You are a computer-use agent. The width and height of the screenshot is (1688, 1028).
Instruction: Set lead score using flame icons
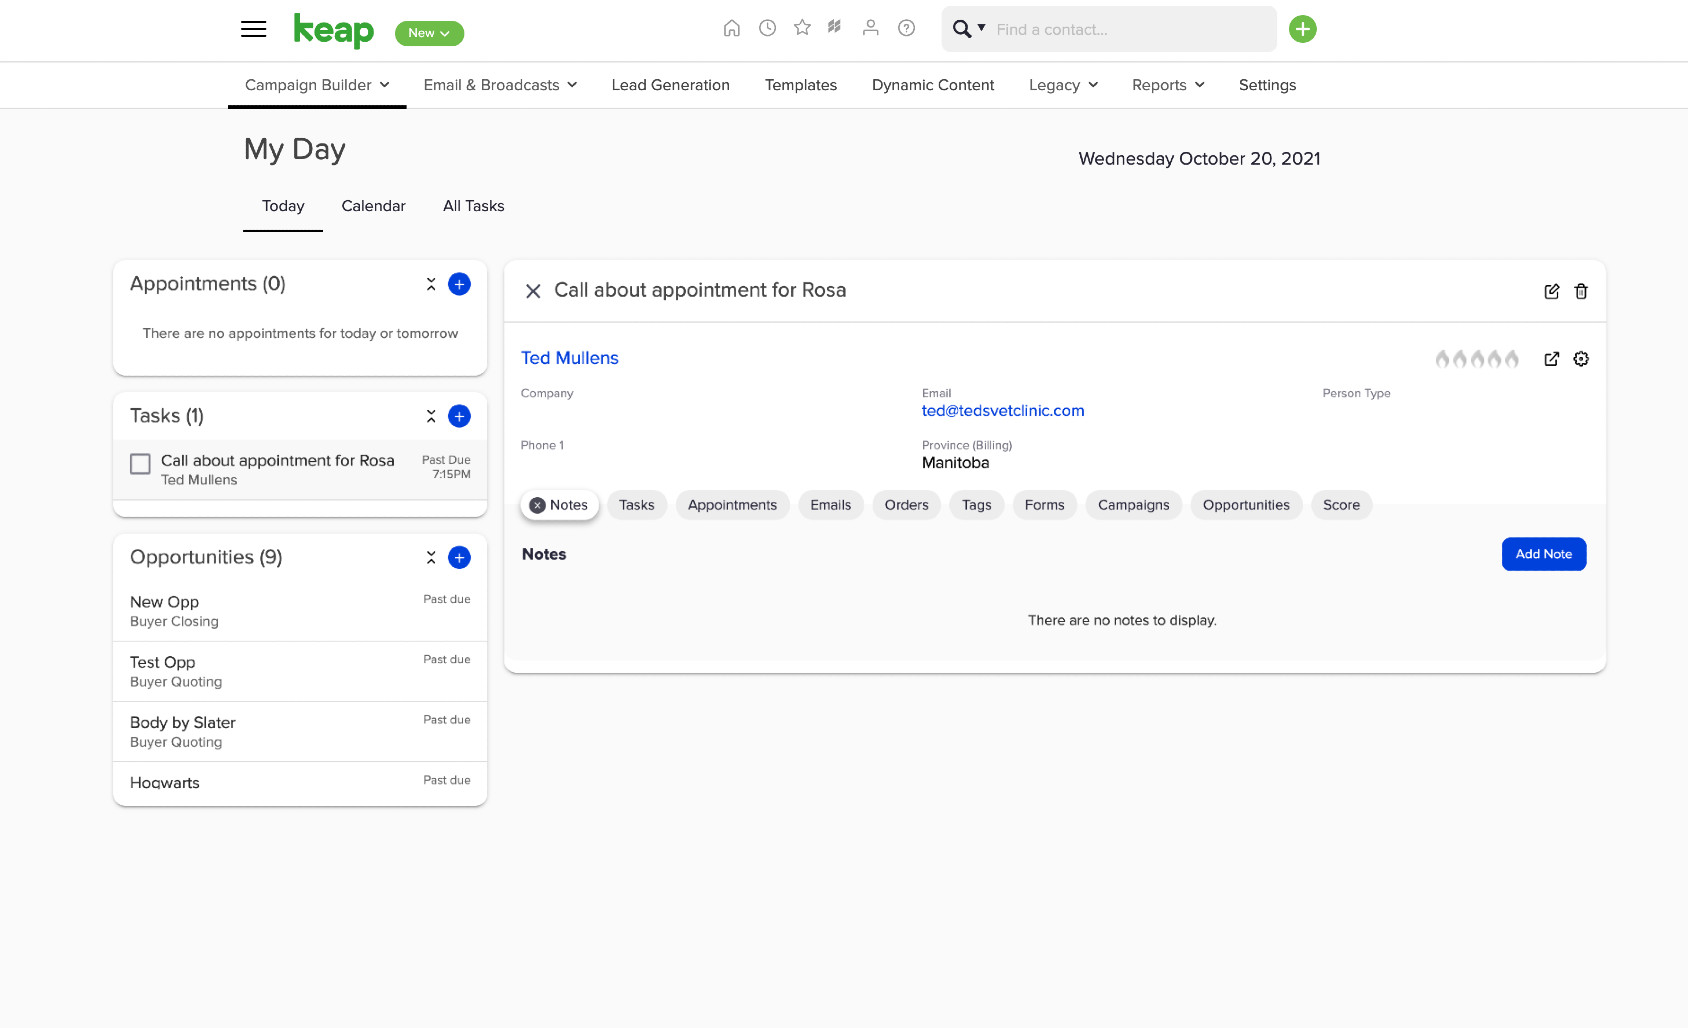point(1477,359)
